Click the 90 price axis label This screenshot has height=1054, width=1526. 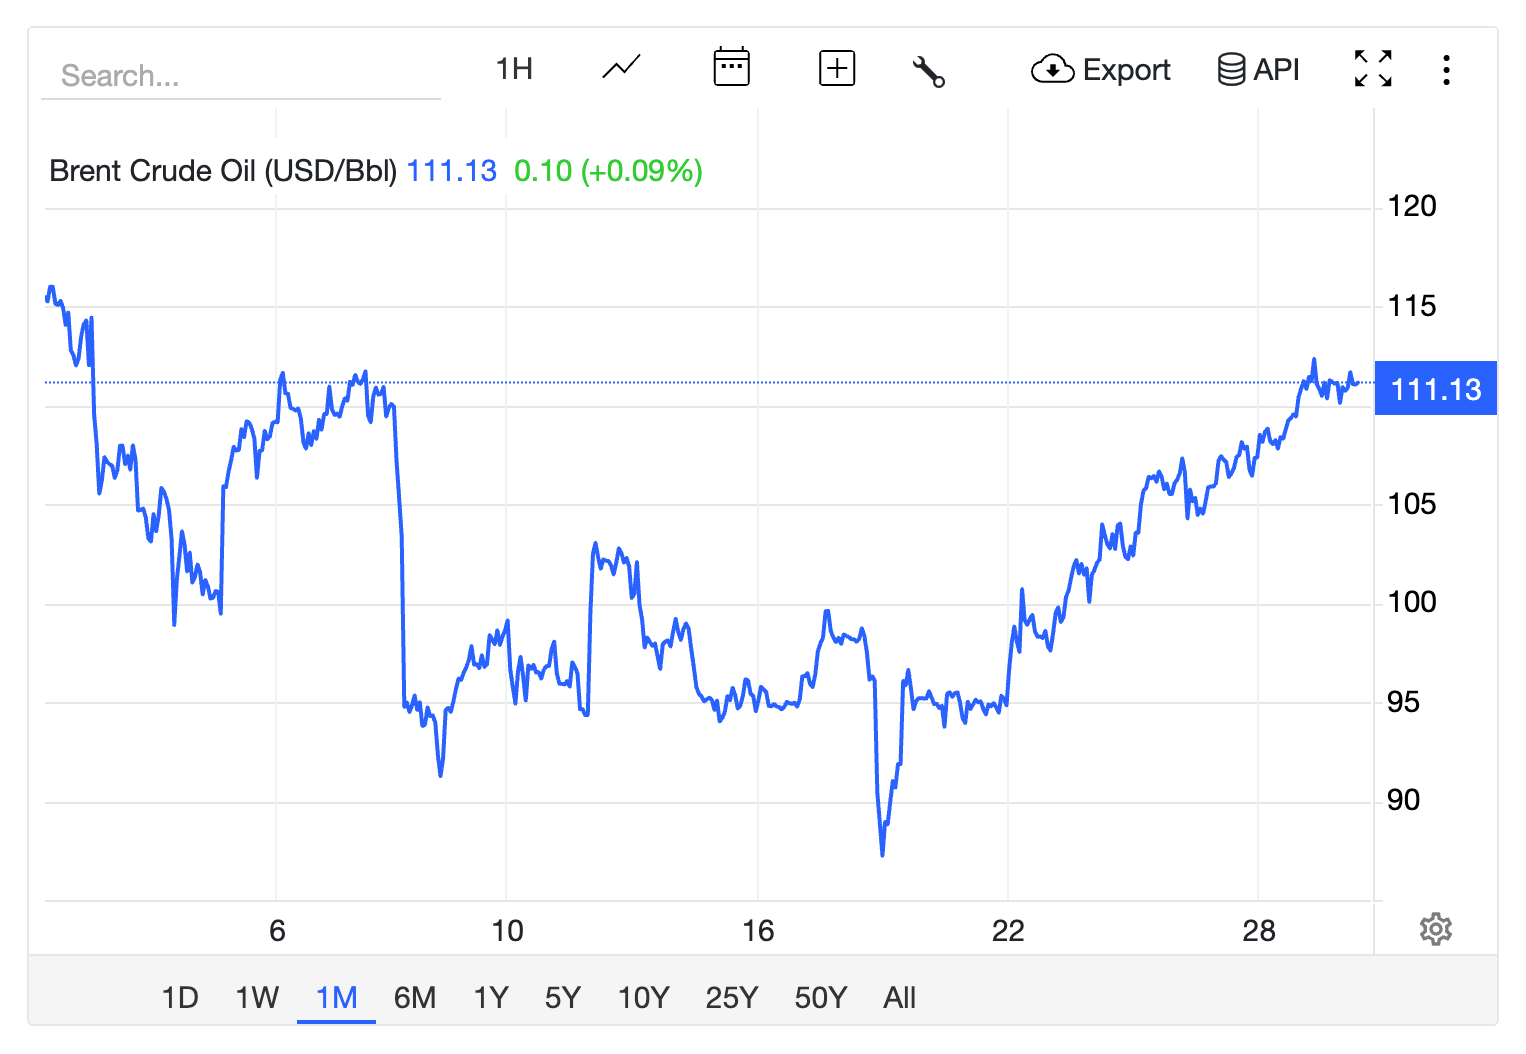[x=1404, y=800]
